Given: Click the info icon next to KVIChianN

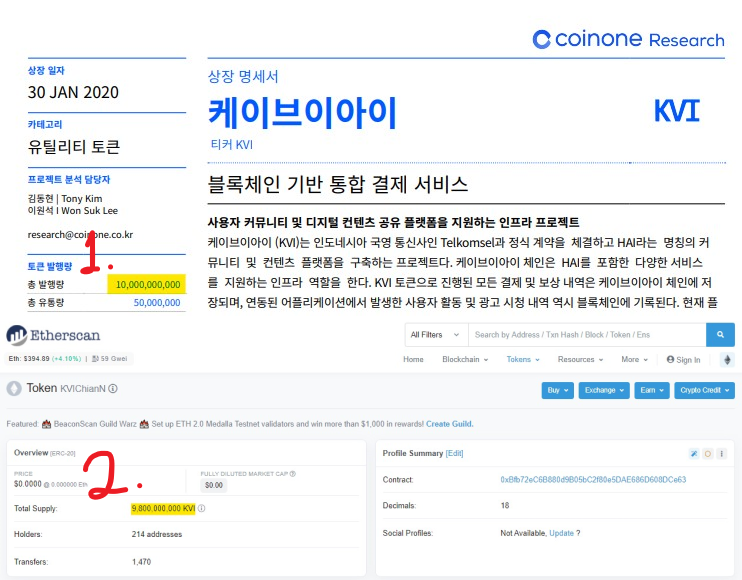Looking at the screenshot, I should (113, 388).
